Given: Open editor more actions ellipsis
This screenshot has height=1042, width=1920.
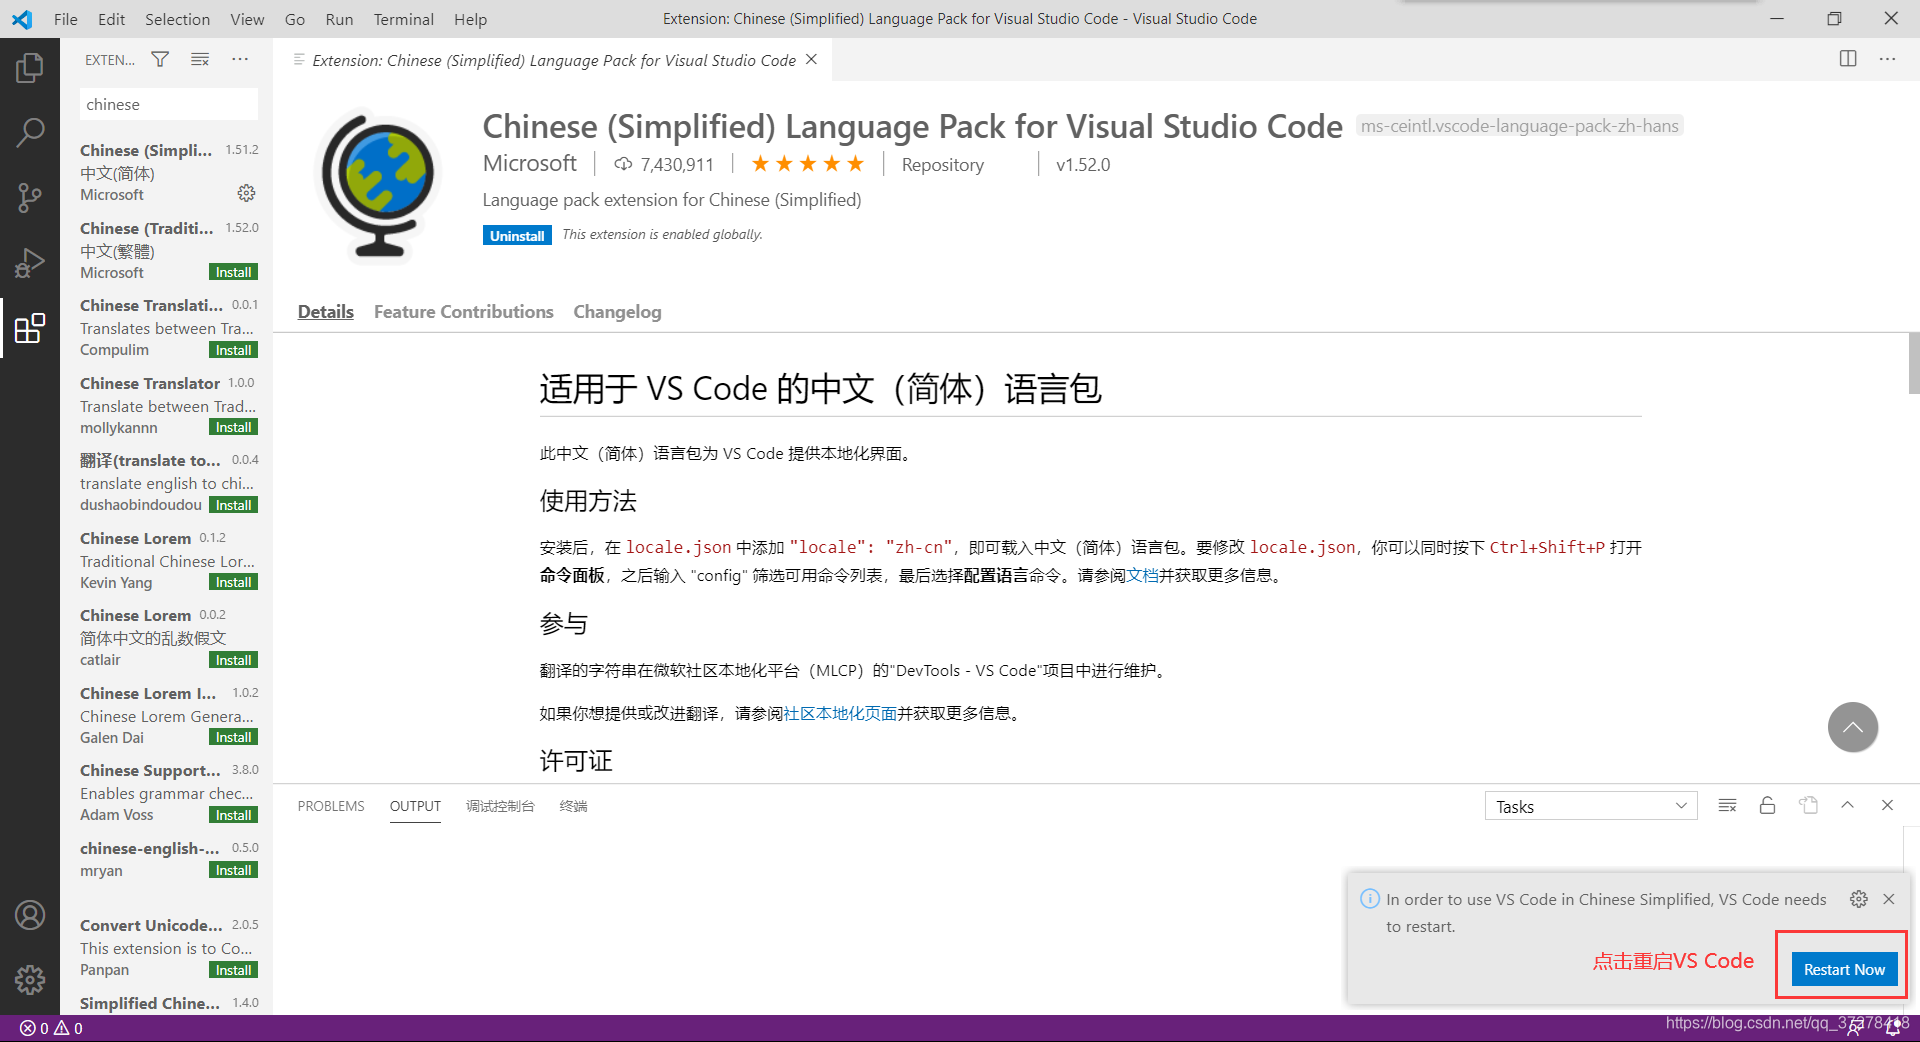Looking at the screenshot, I should (1887, 59).
